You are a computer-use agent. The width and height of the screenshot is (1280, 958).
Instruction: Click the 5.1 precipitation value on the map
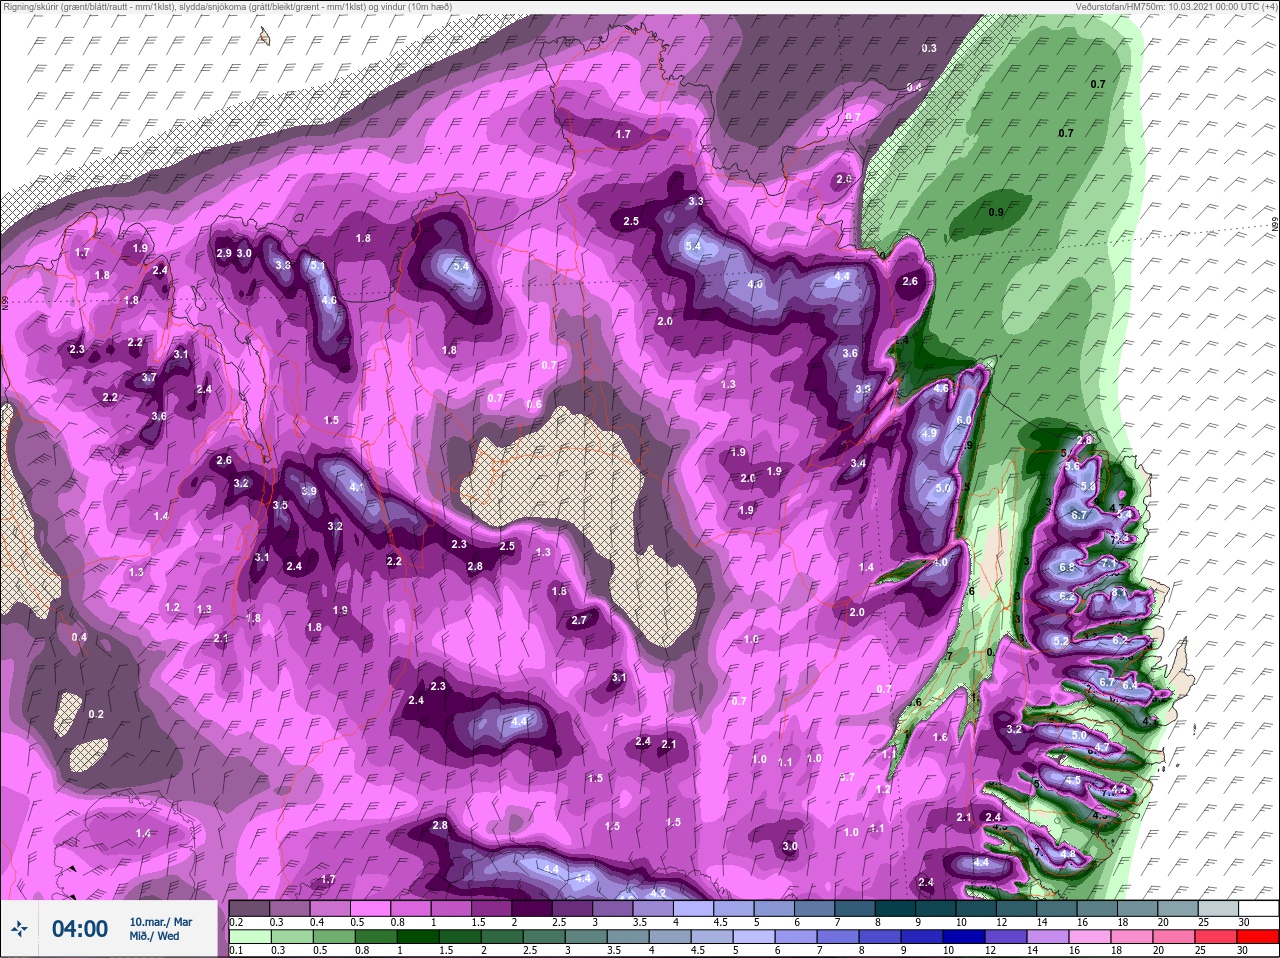318,266
